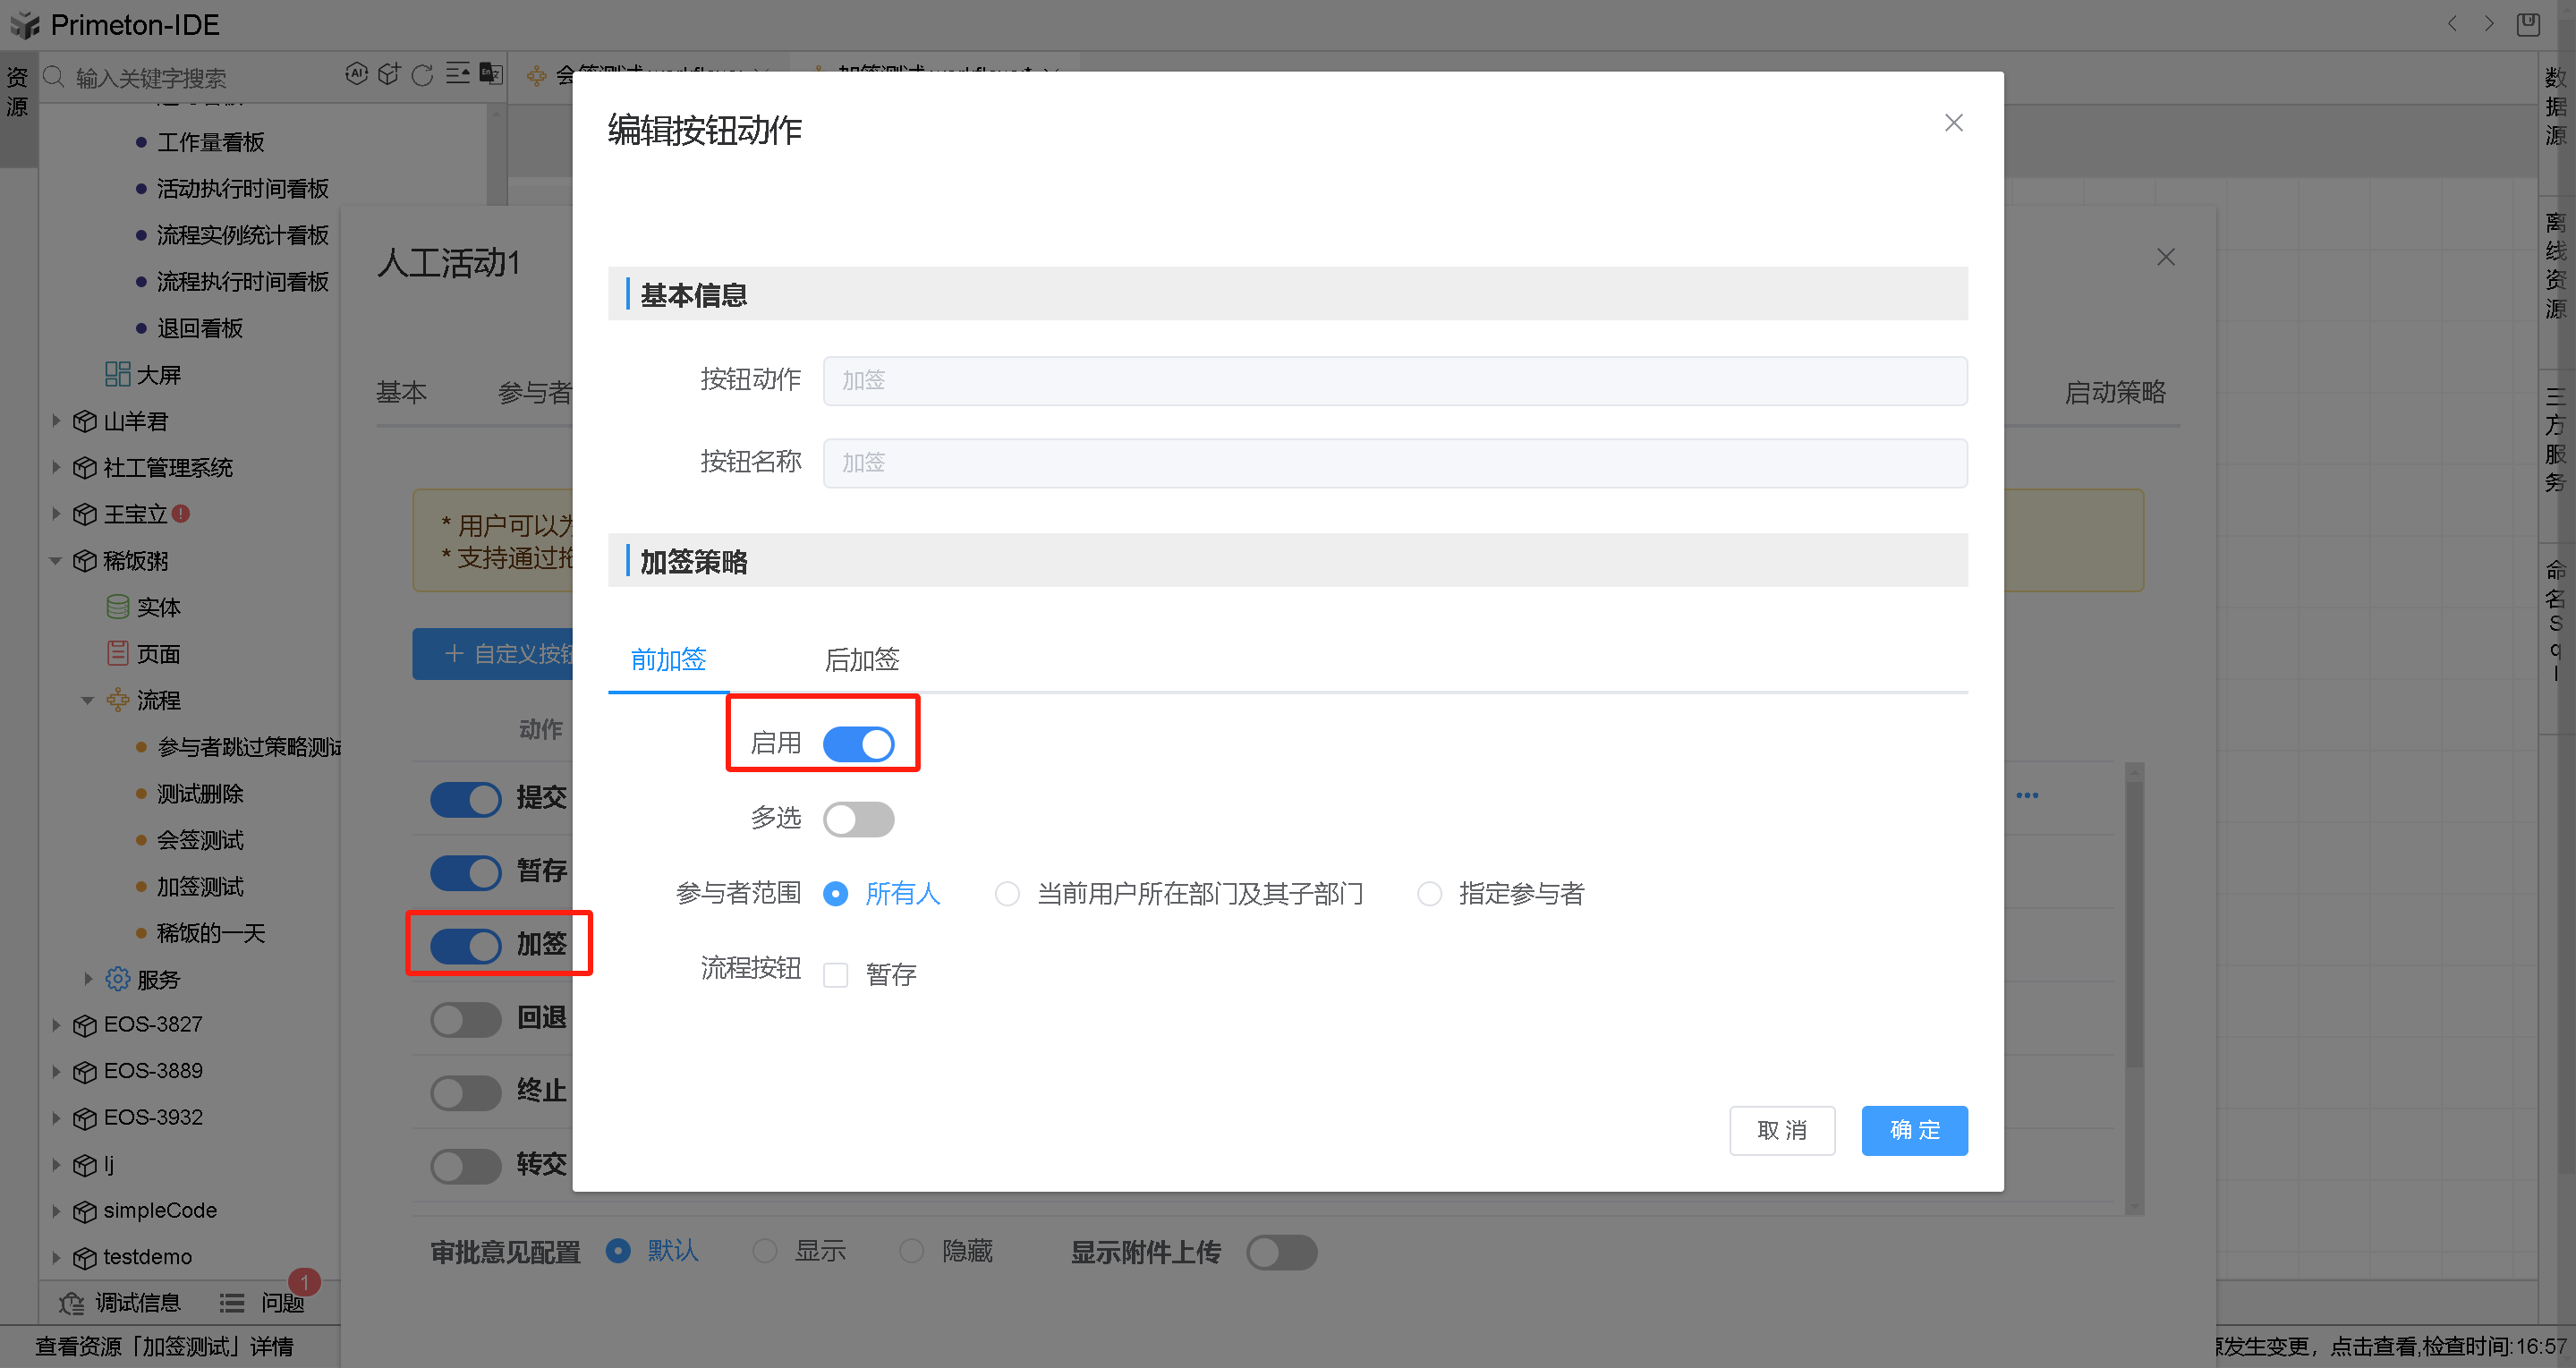Click the refresh icon in resource panel
Image resolution: width=2576 pixels, height=1368 pixels.
[422, 75]
